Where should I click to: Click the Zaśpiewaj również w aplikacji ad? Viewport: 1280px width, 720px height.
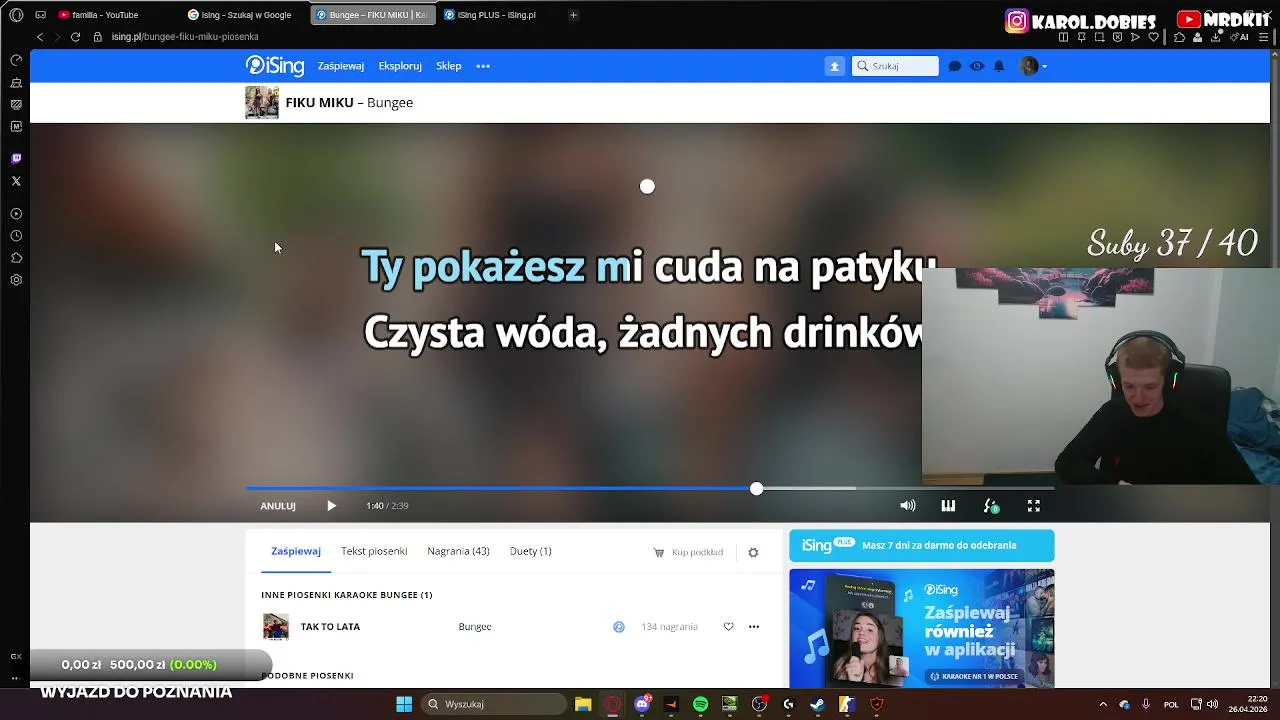click(x=922, y=628)
